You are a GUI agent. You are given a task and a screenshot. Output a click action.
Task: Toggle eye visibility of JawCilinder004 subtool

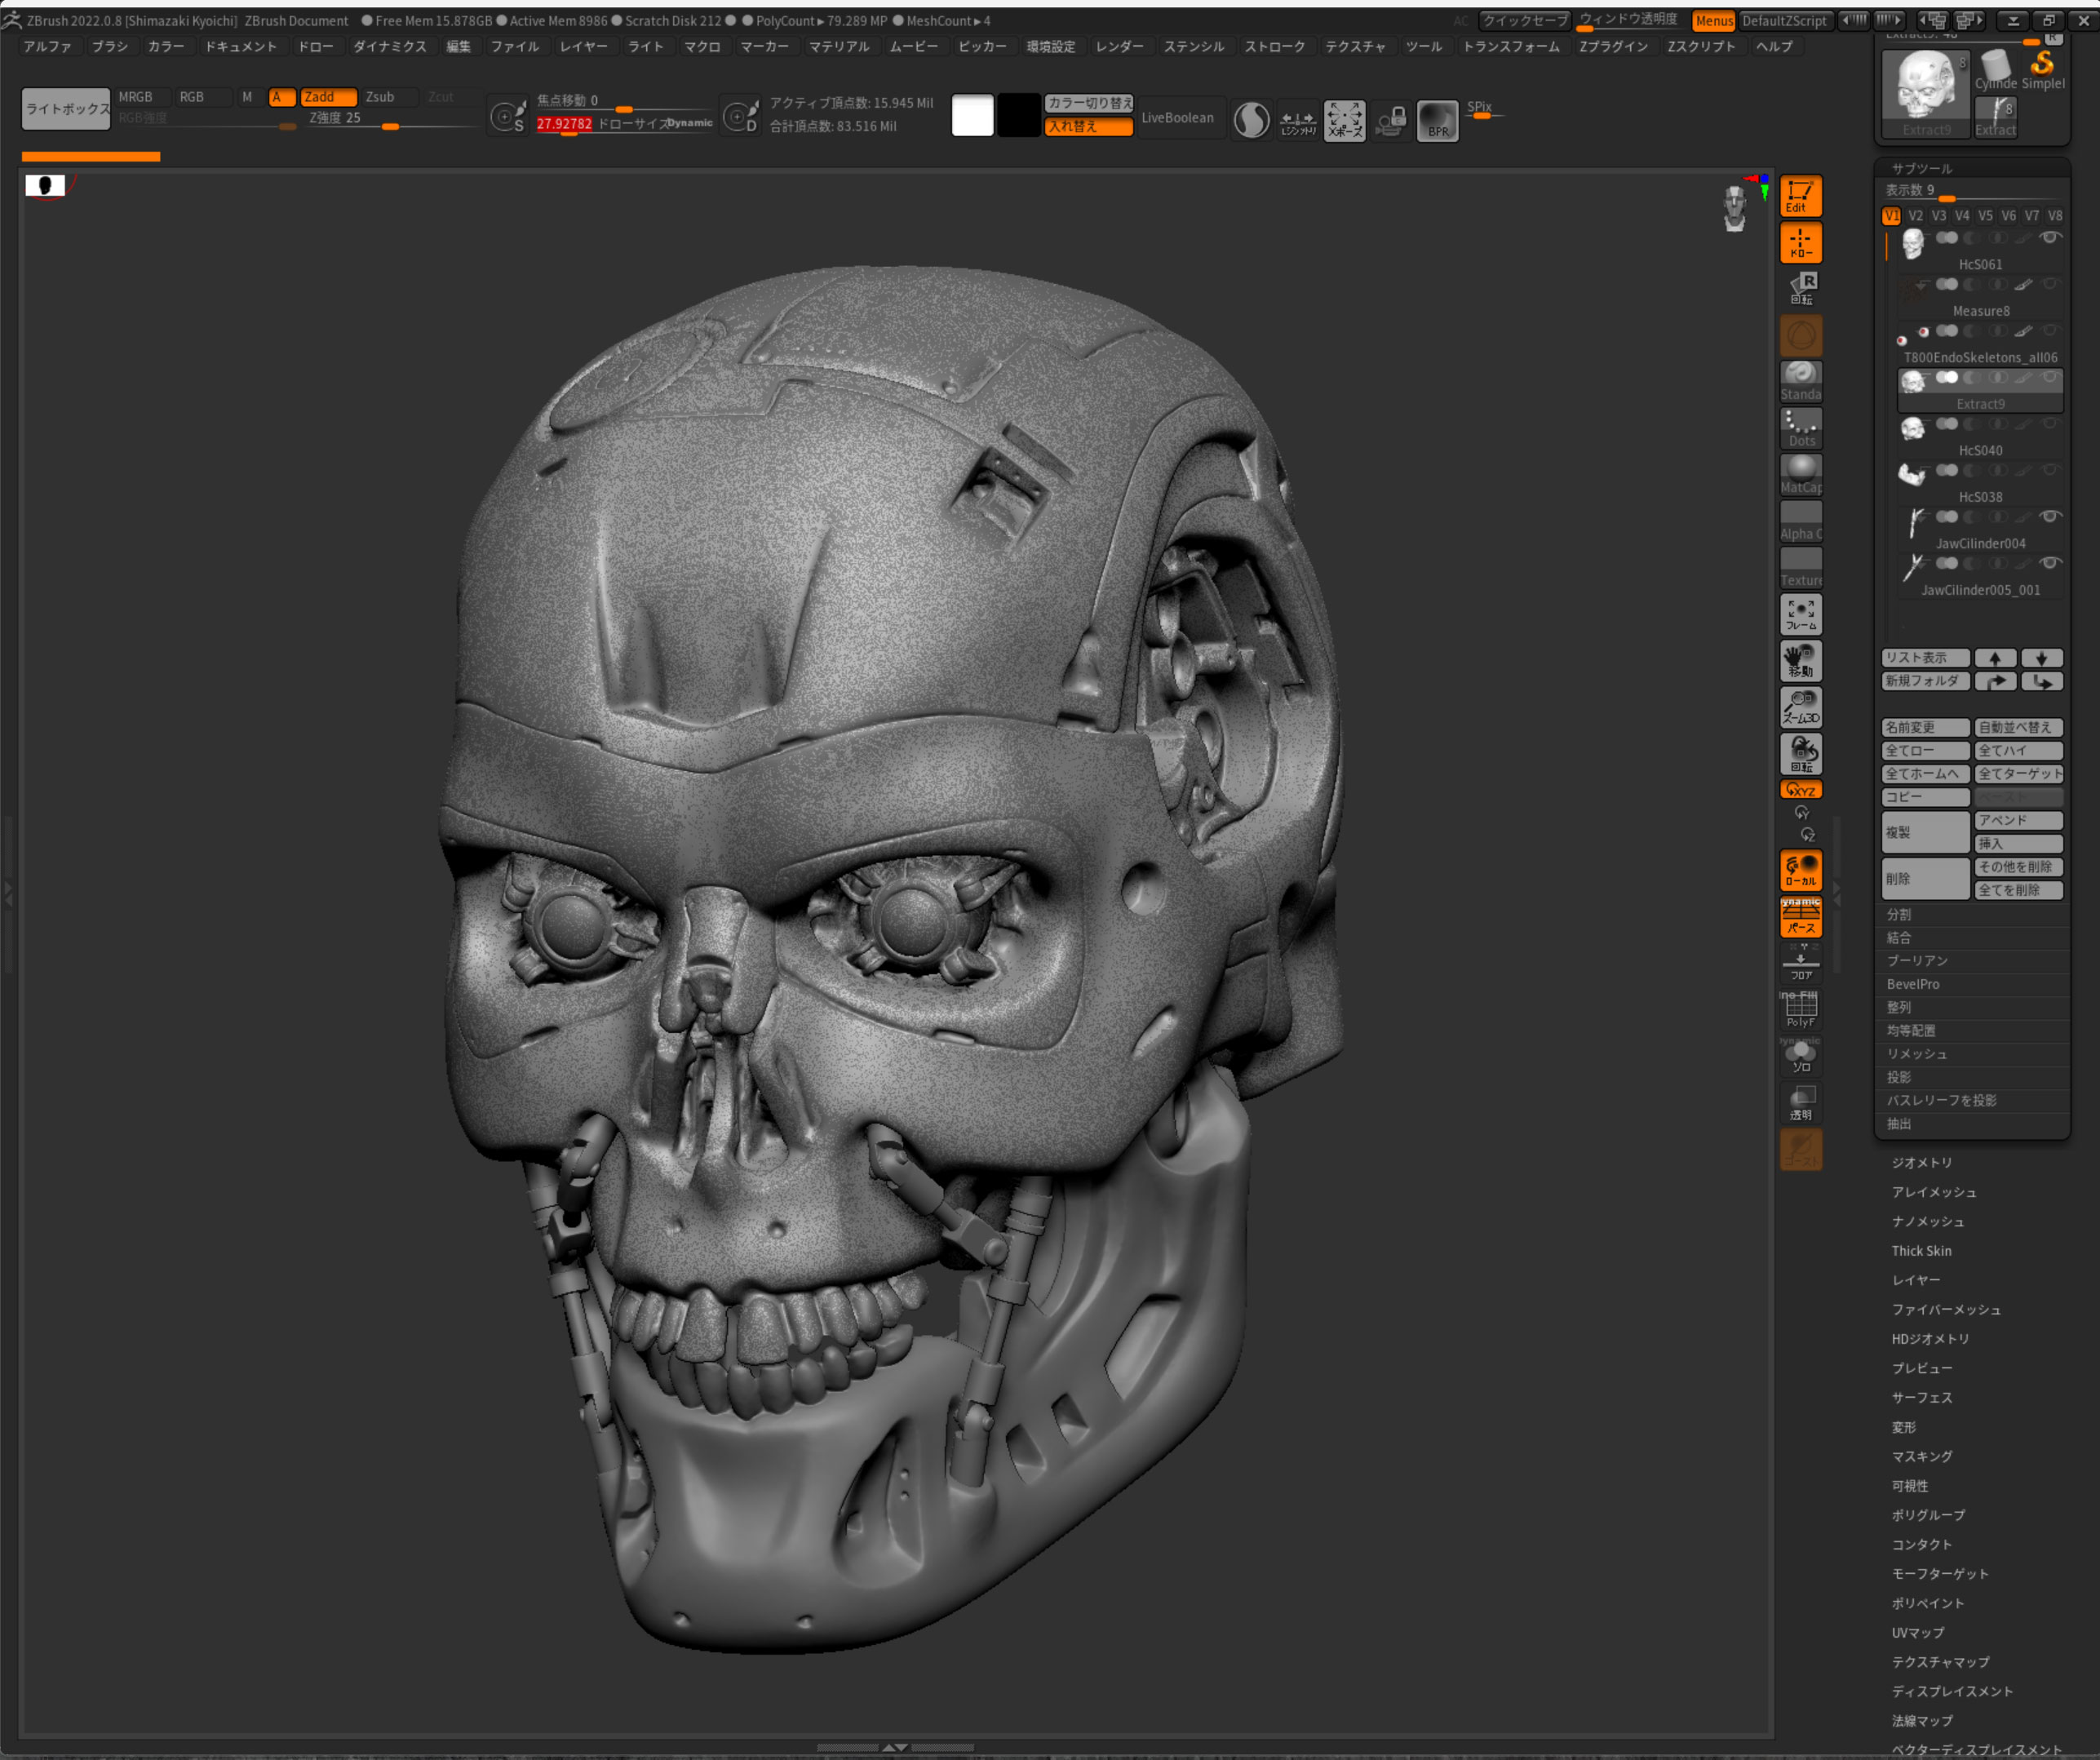point(2050,517)
